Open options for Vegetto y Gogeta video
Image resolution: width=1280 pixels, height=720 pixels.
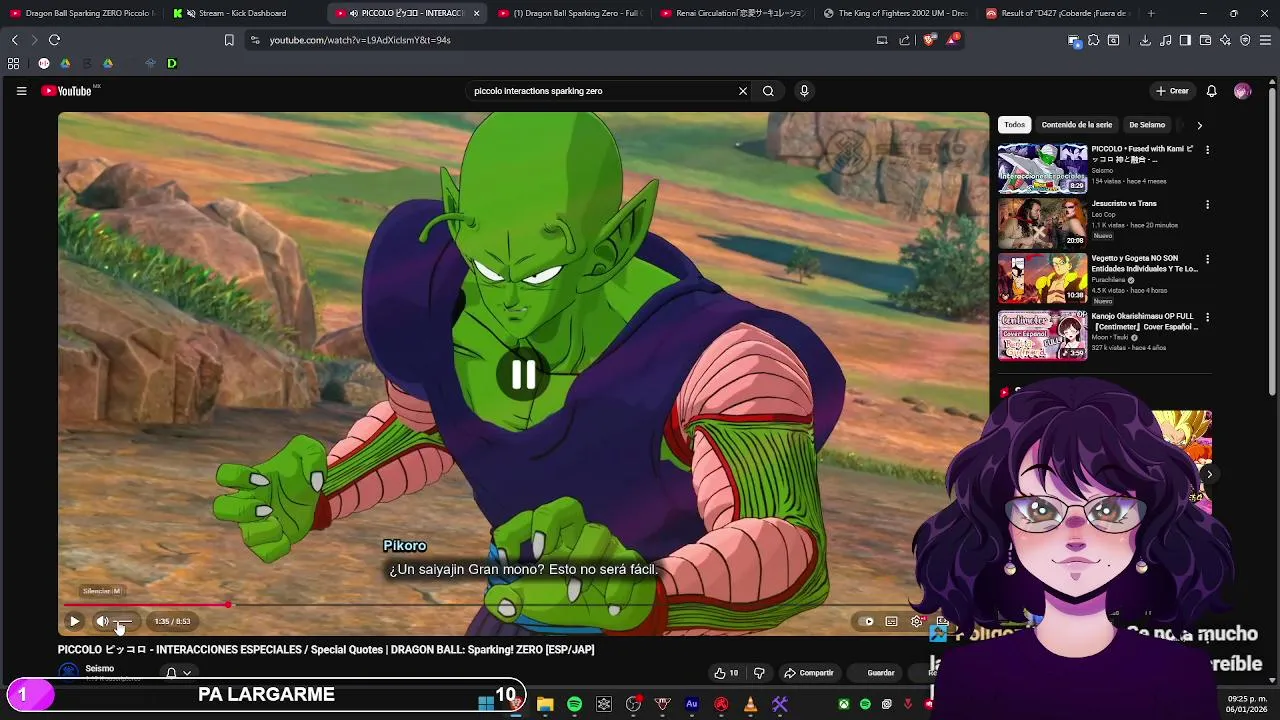1207,259
